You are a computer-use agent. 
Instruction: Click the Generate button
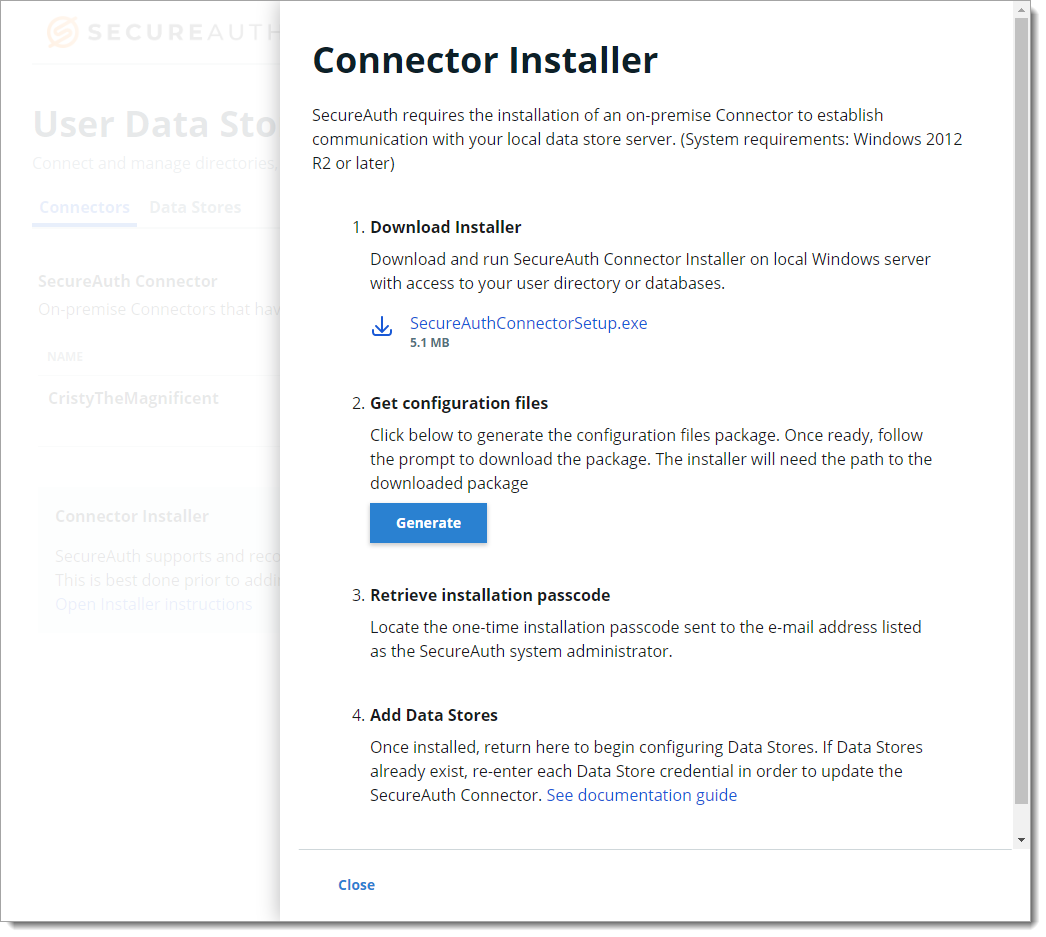click(428, 522)
